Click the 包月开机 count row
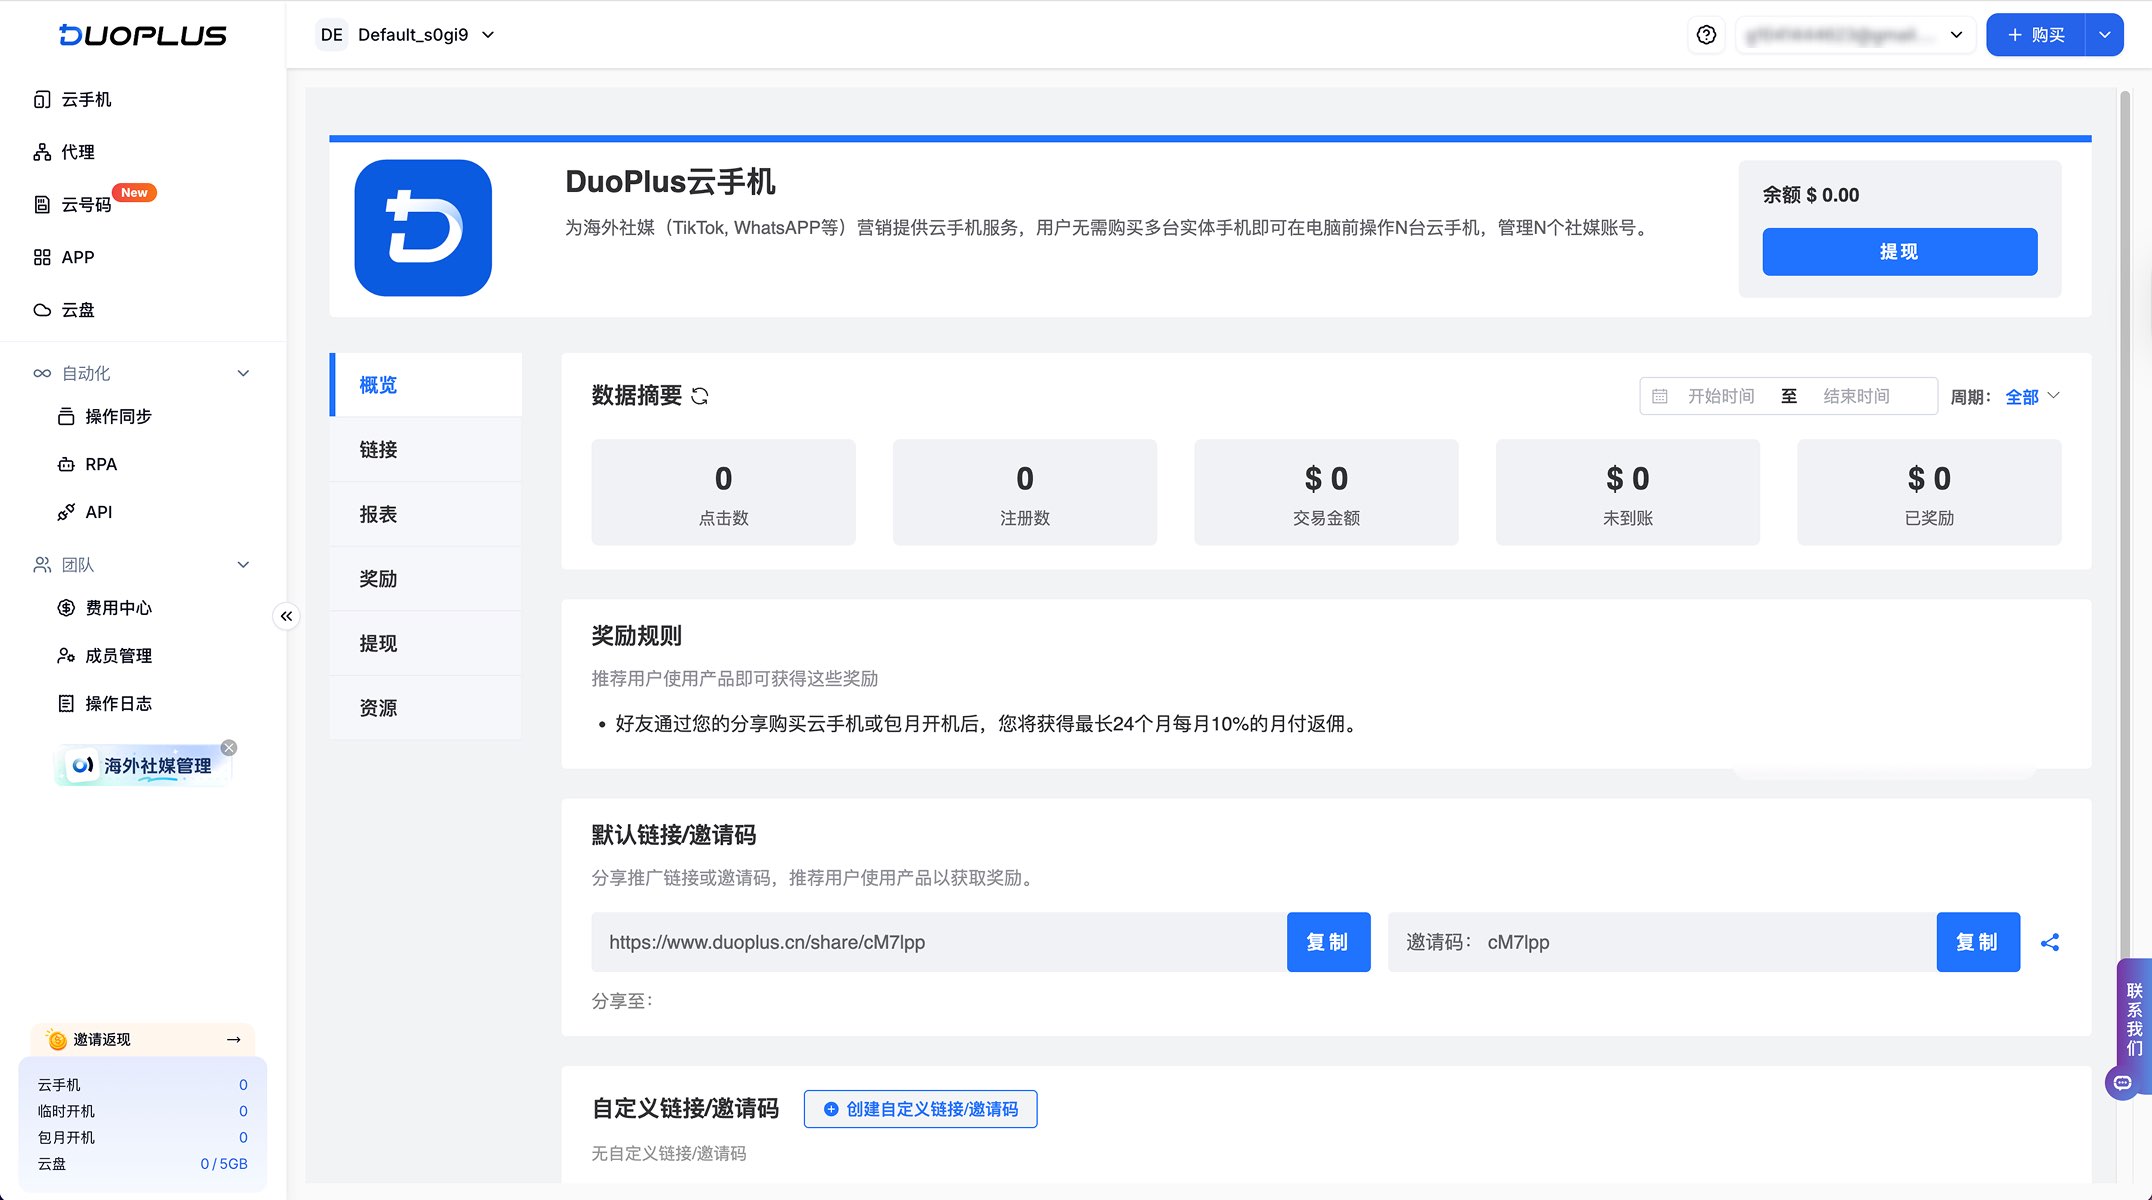 [x=142, y=1138]
